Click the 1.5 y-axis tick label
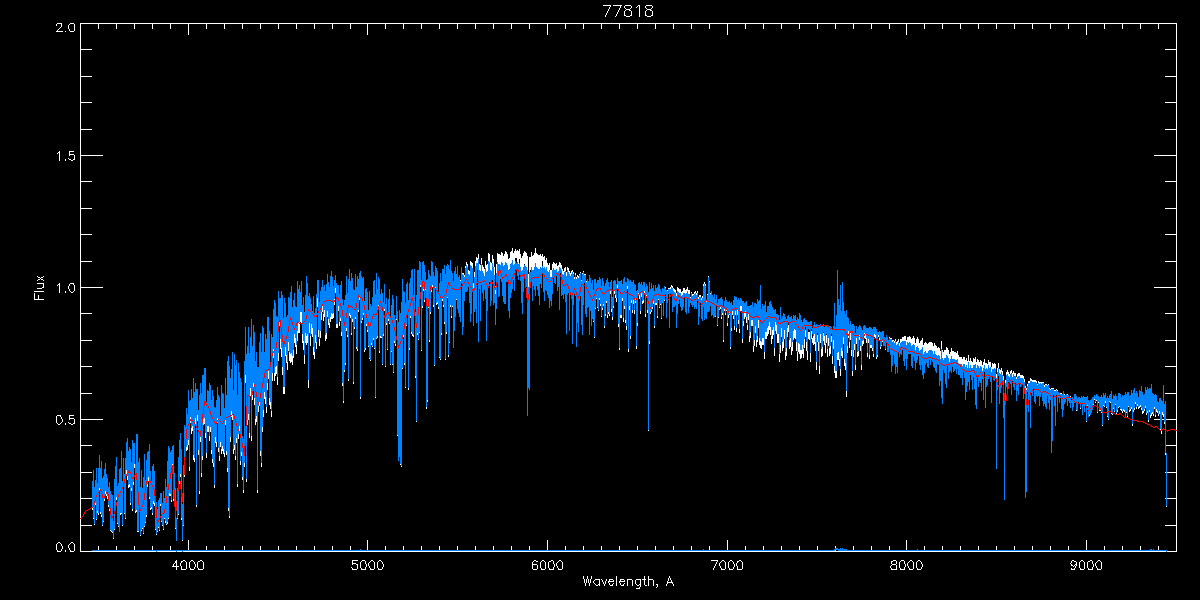The width and height of the screenshot is (1200, 600). (62, 157)
